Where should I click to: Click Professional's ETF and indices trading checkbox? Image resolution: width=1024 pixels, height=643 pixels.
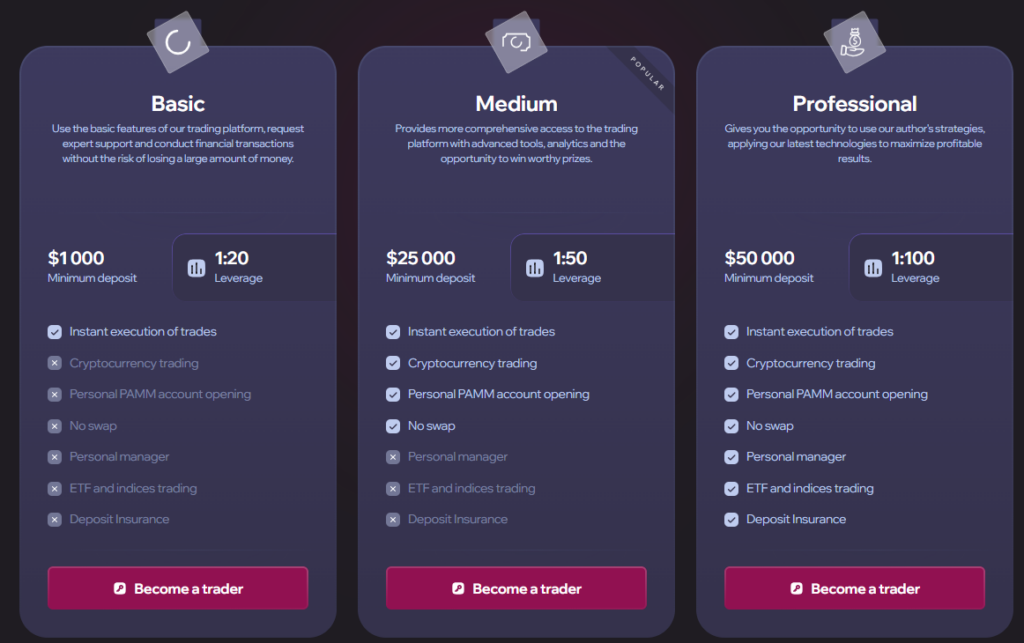[732, 489]
